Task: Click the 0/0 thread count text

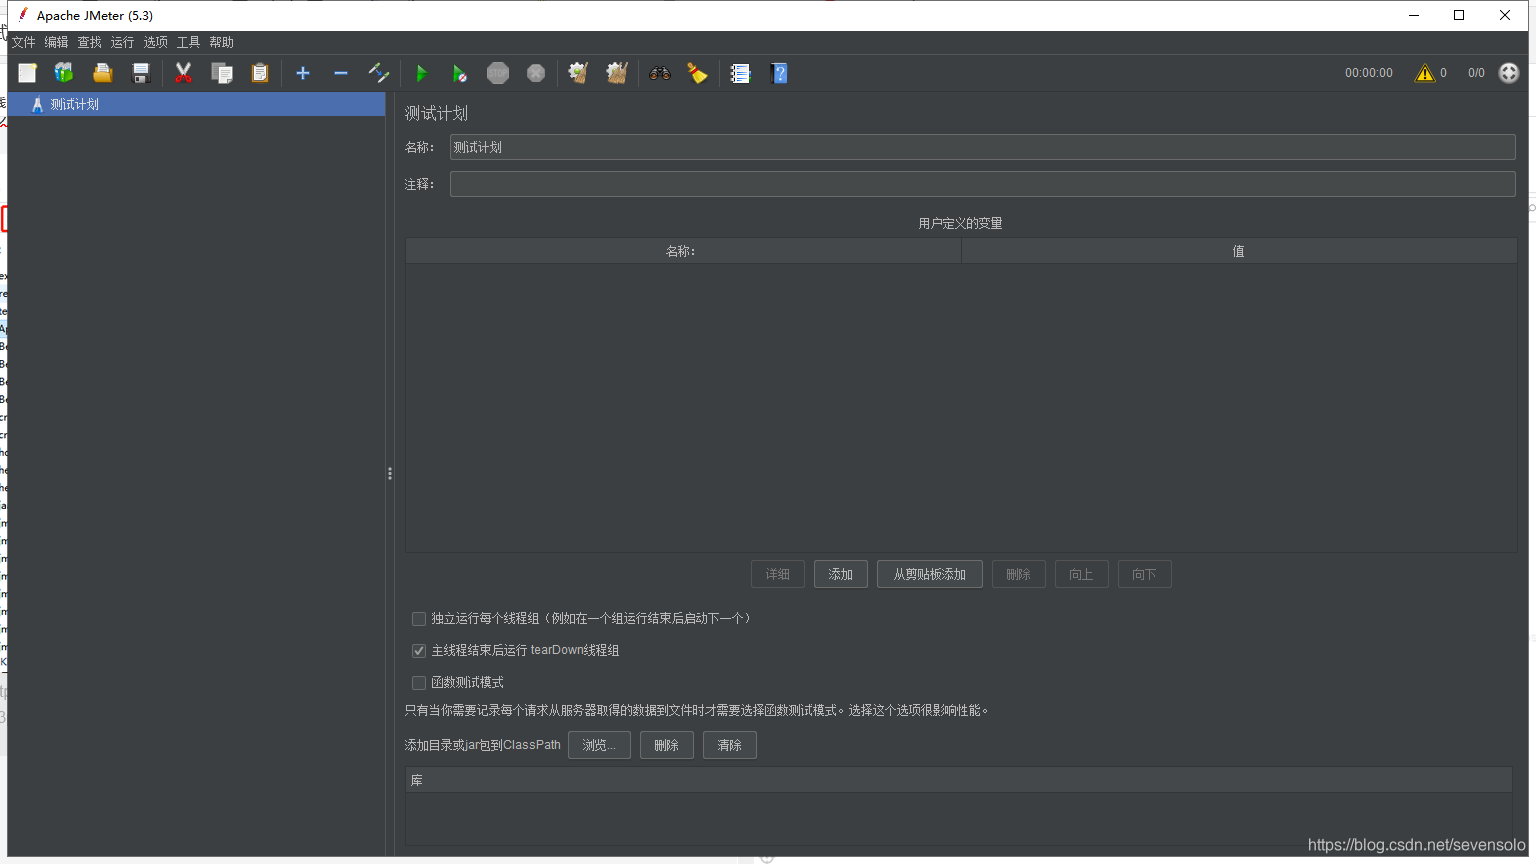Action: tap(1476, 73)
